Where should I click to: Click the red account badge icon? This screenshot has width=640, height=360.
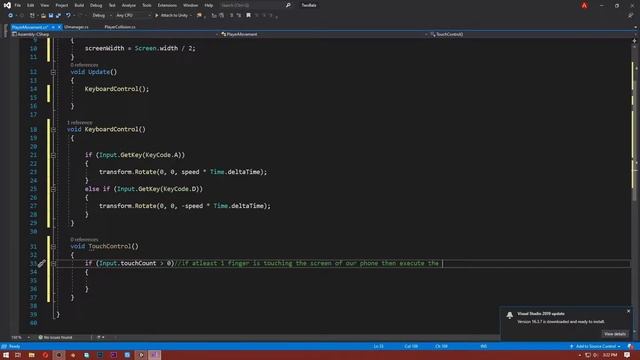tap(584, 5)
